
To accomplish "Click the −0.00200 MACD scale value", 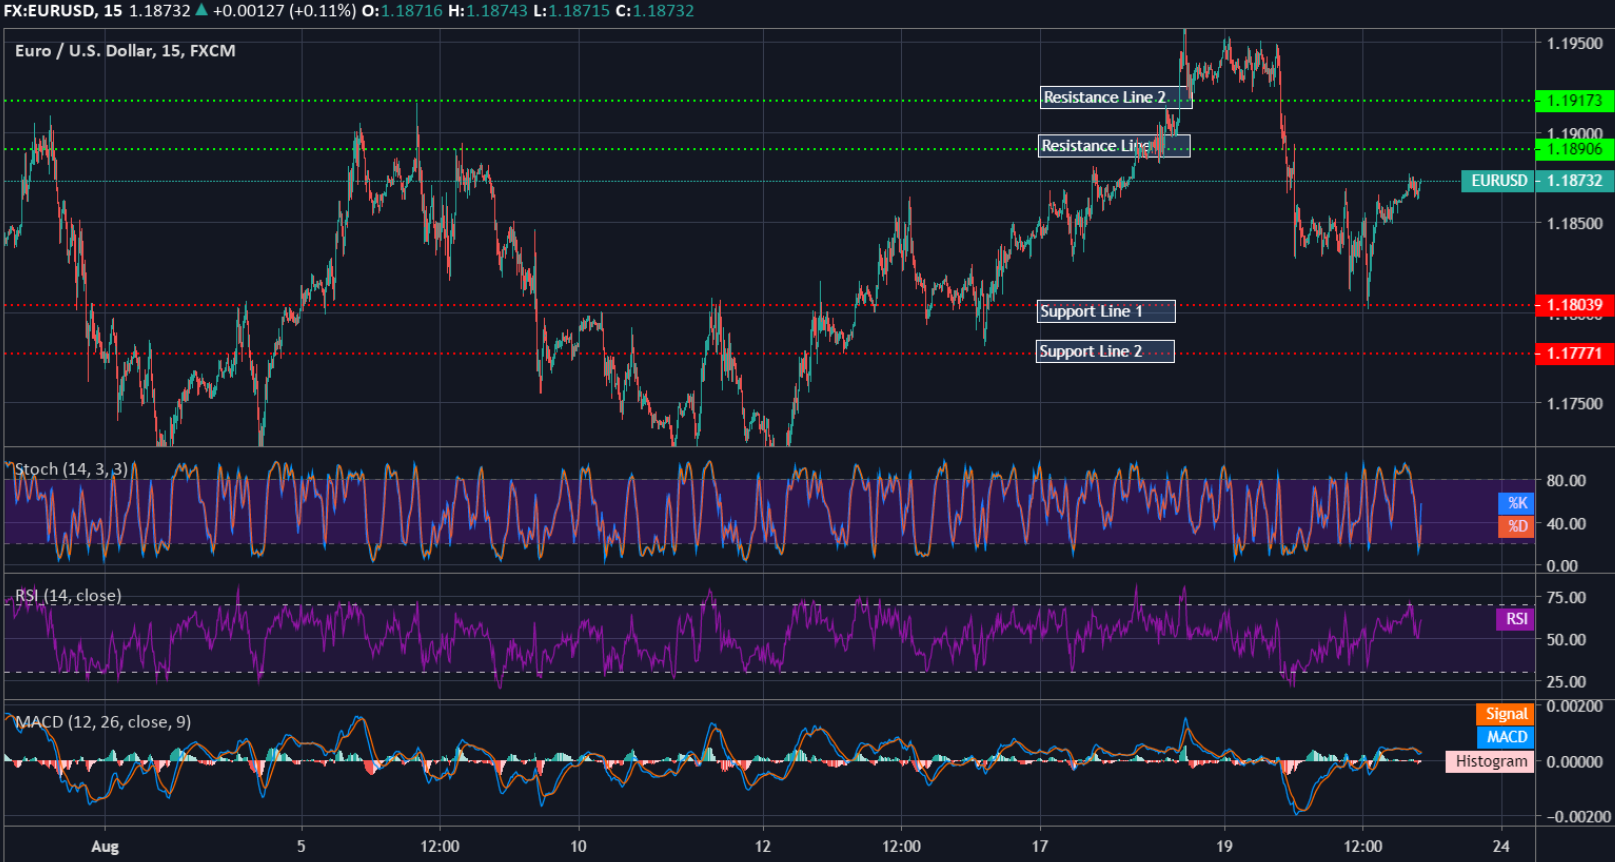I will pyautogui.click(x=1578, y=816).
